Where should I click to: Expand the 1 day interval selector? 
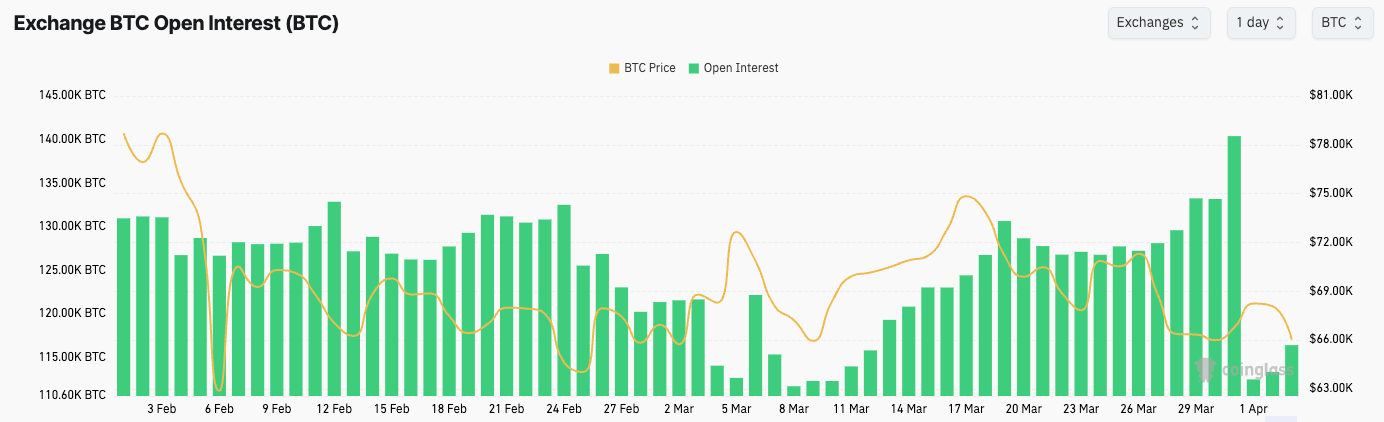coord(1261,23)
